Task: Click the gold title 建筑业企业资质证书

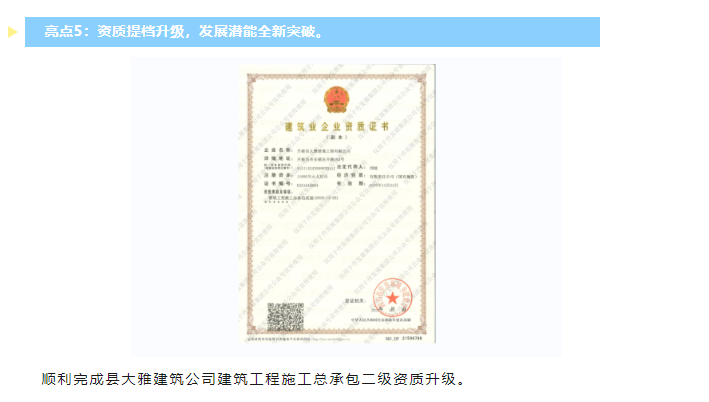Action: click(337, 126)
